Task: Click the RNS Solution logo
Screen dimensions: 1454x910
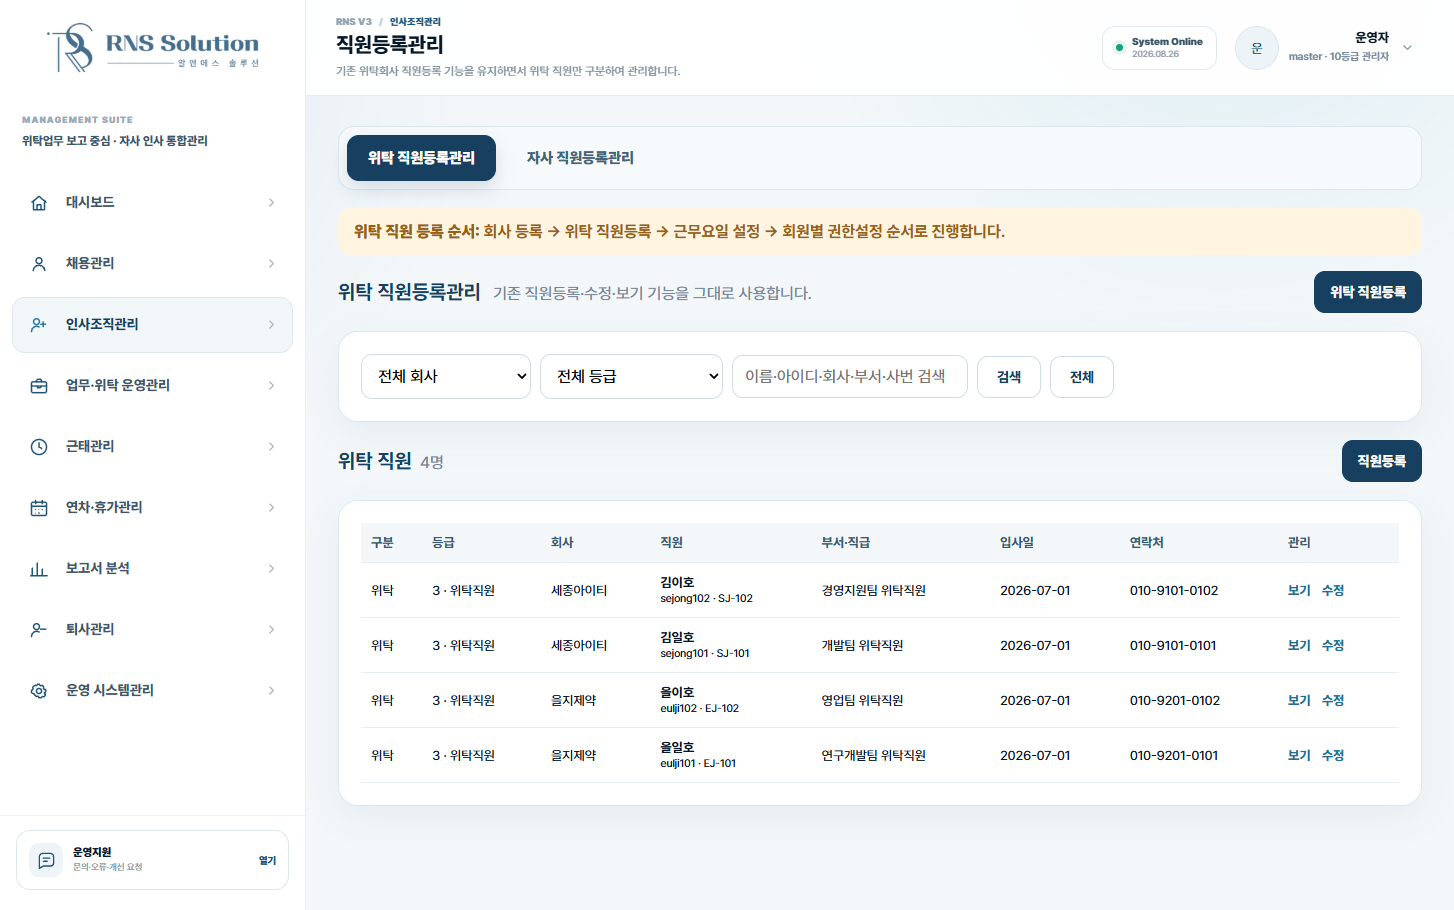Action: pos(153,47)
